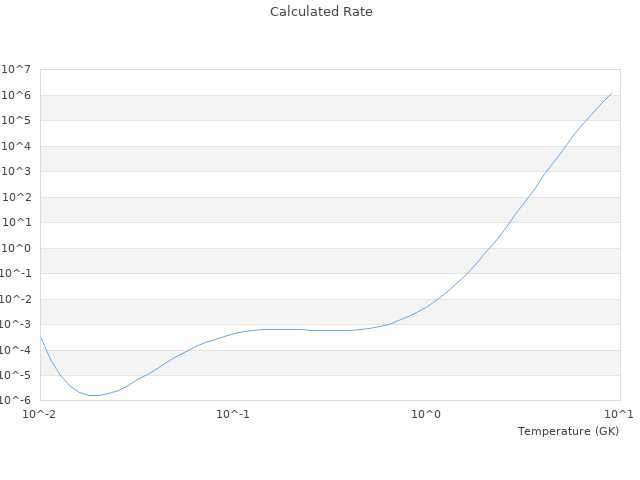Select the 10^2 y-axis tick label
The width and height of the screenshot is (640, 480).
click(16, 197)
